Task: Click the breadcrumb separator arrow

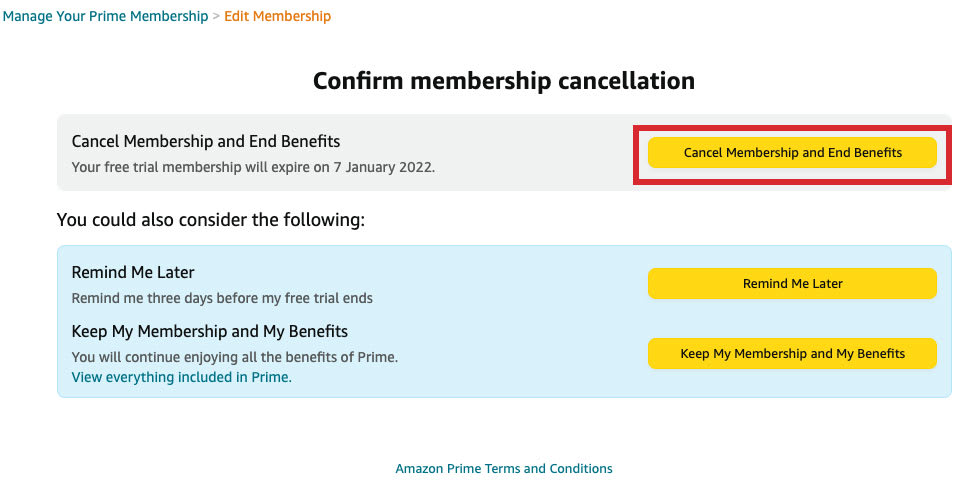Action: 216,16
